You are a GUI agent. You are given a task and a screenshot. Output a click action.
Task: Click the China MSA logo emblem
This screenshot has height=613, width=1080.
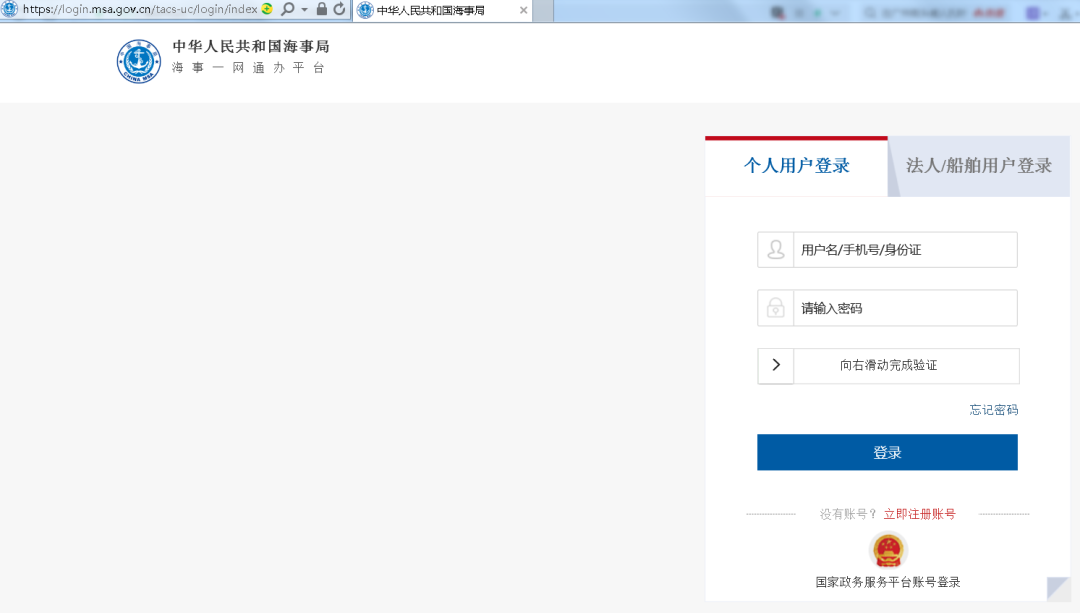tap(138, 61)
